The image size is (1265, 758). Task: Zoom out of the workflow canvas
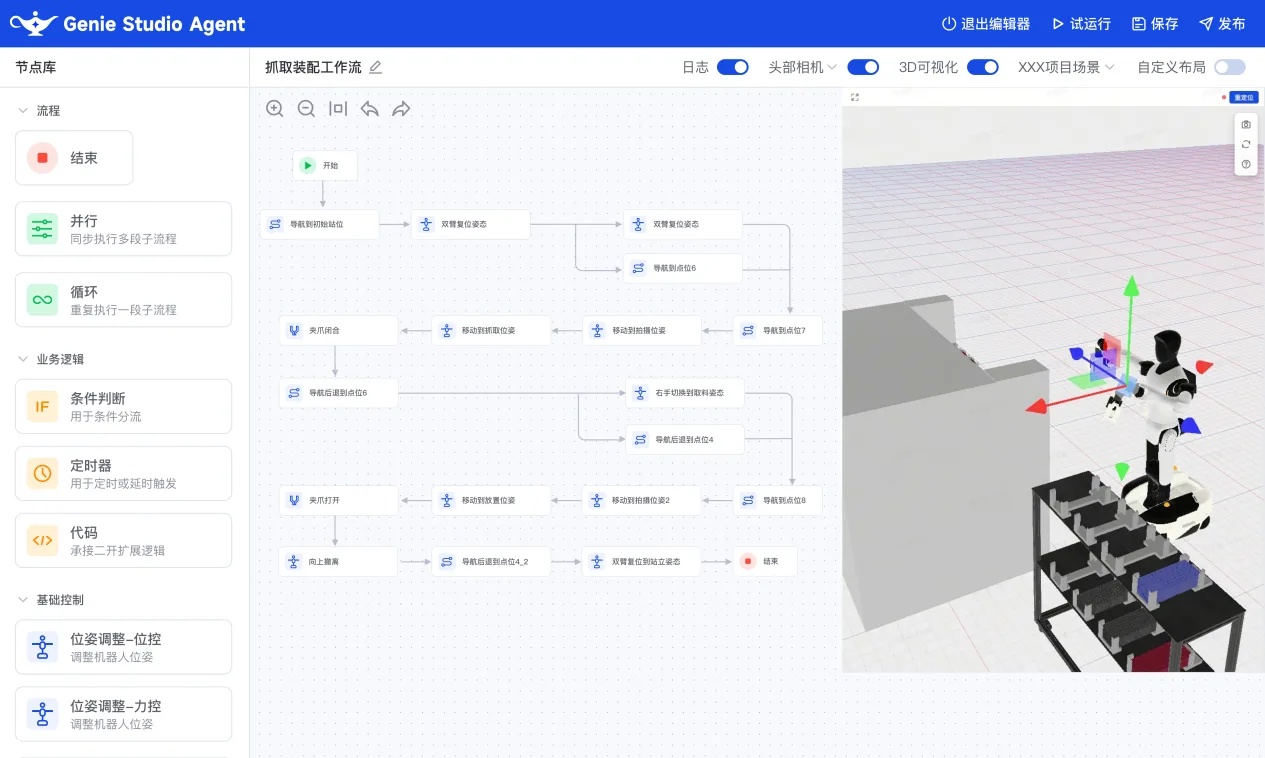307,109
